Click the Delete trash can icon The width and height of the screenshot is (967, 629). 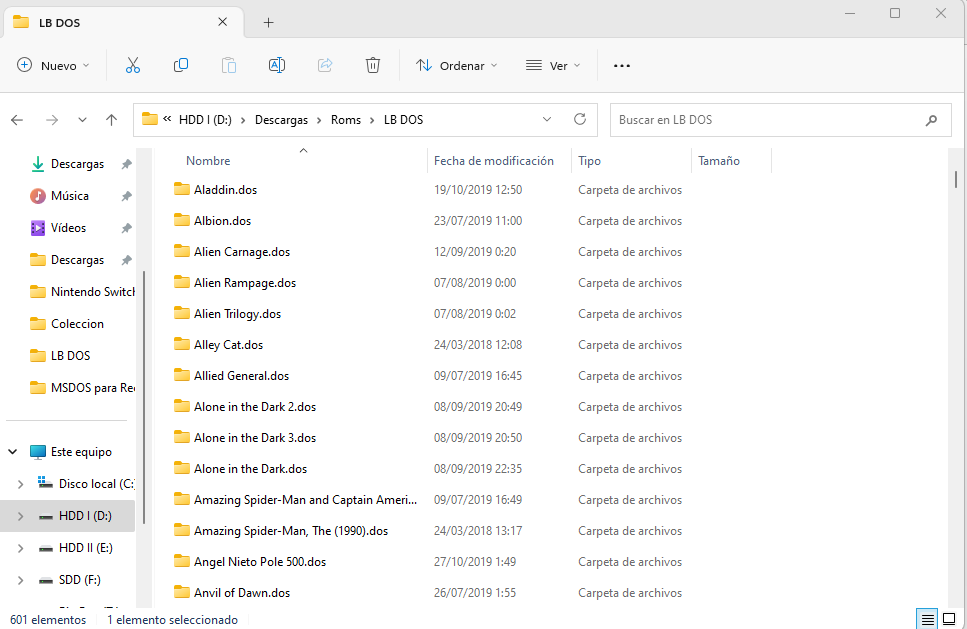pos(373,65)
